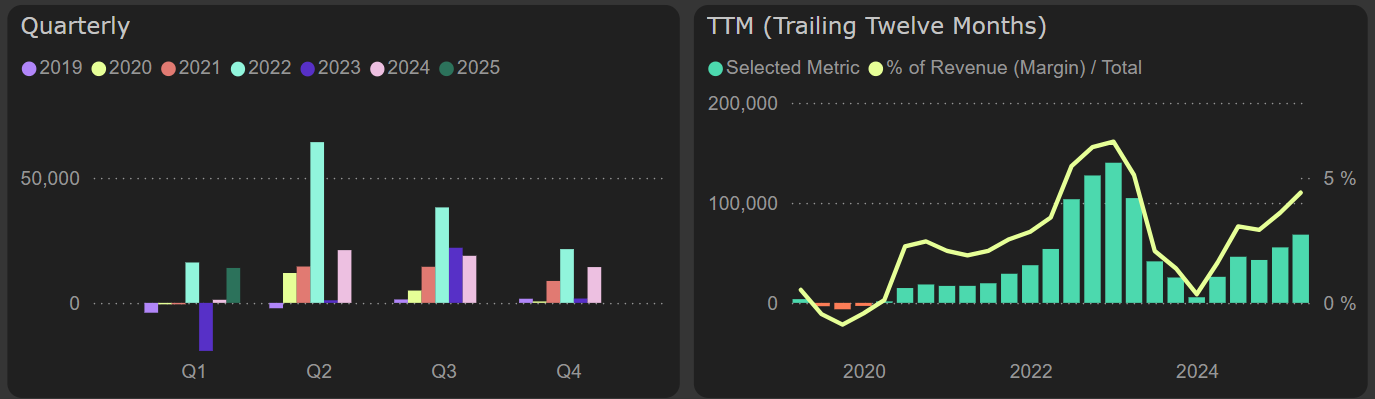This screenshot has width=1375, height=399.
Task: Click the 2025 dark green legend marker
Action: click(448, 68)
